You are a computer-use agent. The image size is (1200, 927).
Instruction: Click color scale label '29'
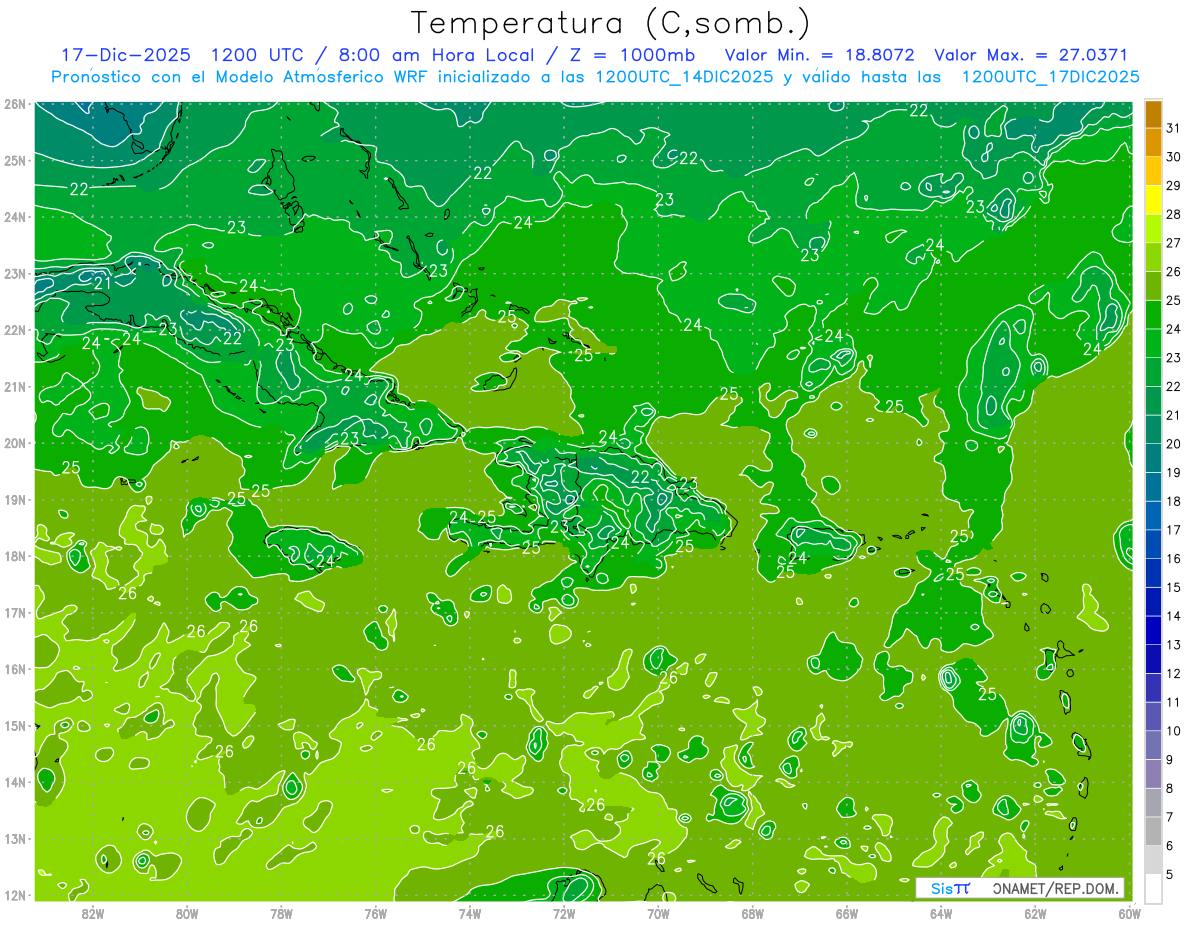1174,186
